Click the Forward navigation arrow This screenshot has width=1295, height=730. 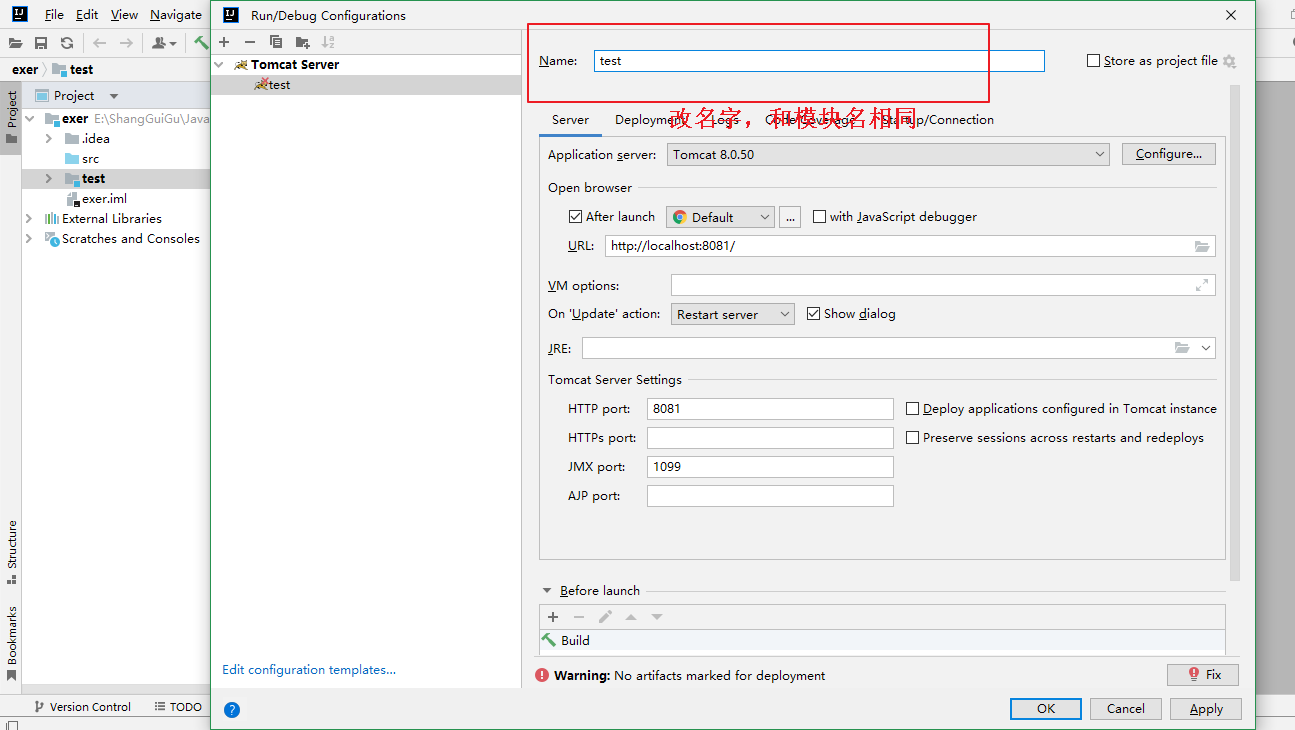[x=126, y=43]
